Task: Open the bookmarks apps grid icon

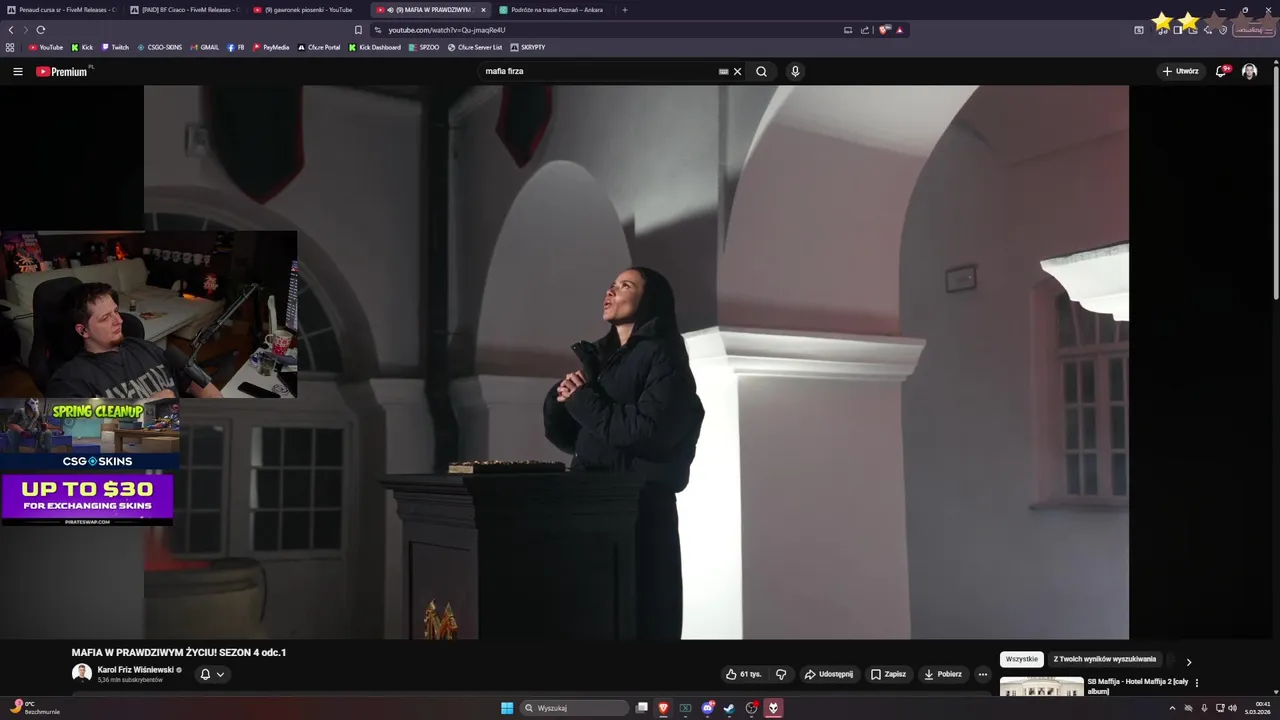Action: coord(10,47)
